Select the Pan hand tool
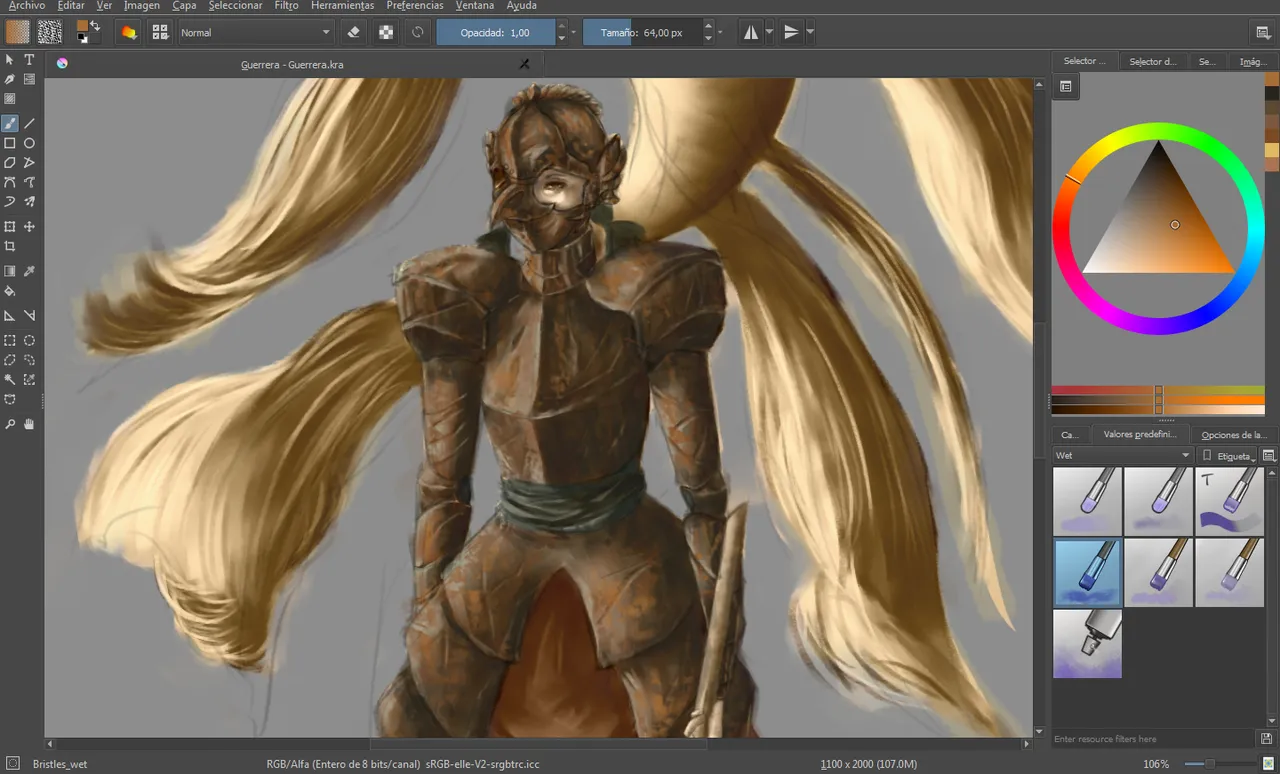Image resolution: width=1280 pixels, height=774 pixels. coord(29,424)
